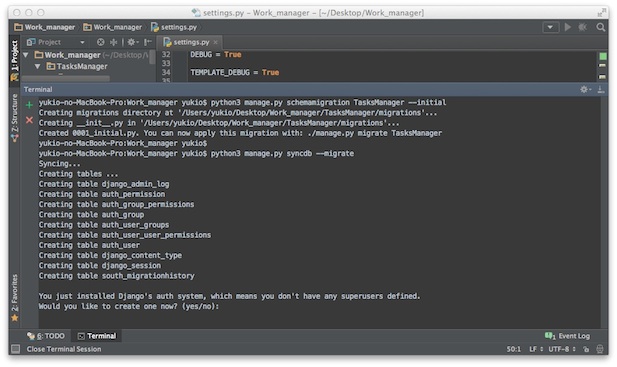Open the Terminal panel gear settings menu
The image size is (617, 367).
click(x=585, y=89)
